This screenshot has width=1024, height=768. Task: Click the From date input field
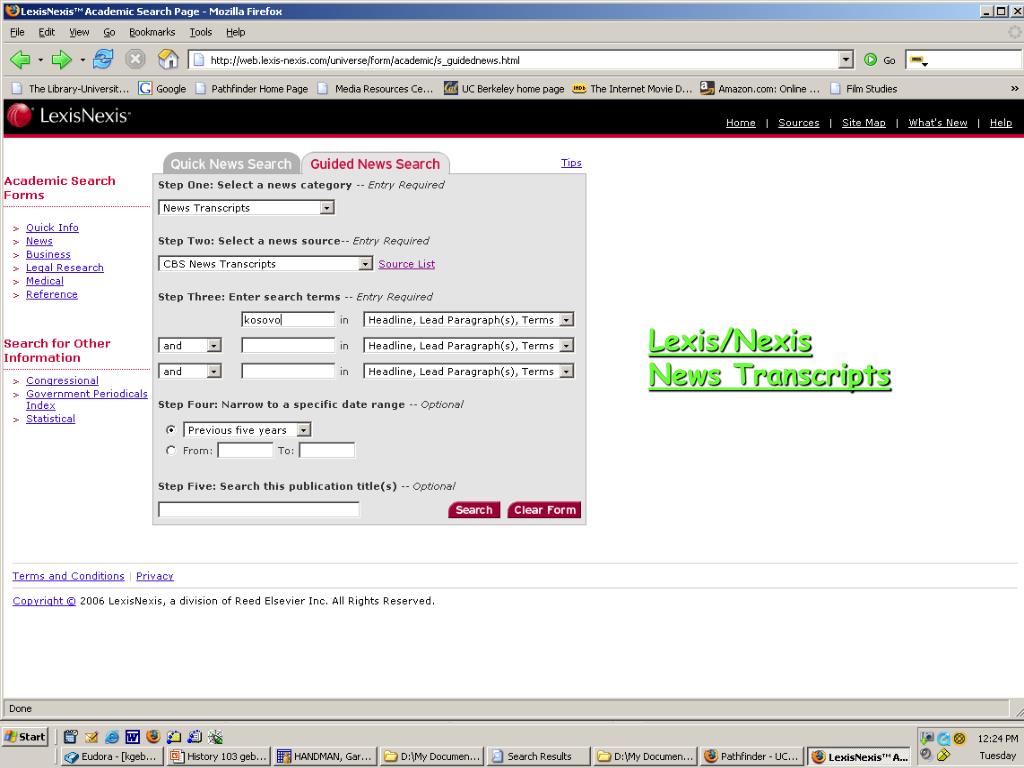[x=245, y=451]
